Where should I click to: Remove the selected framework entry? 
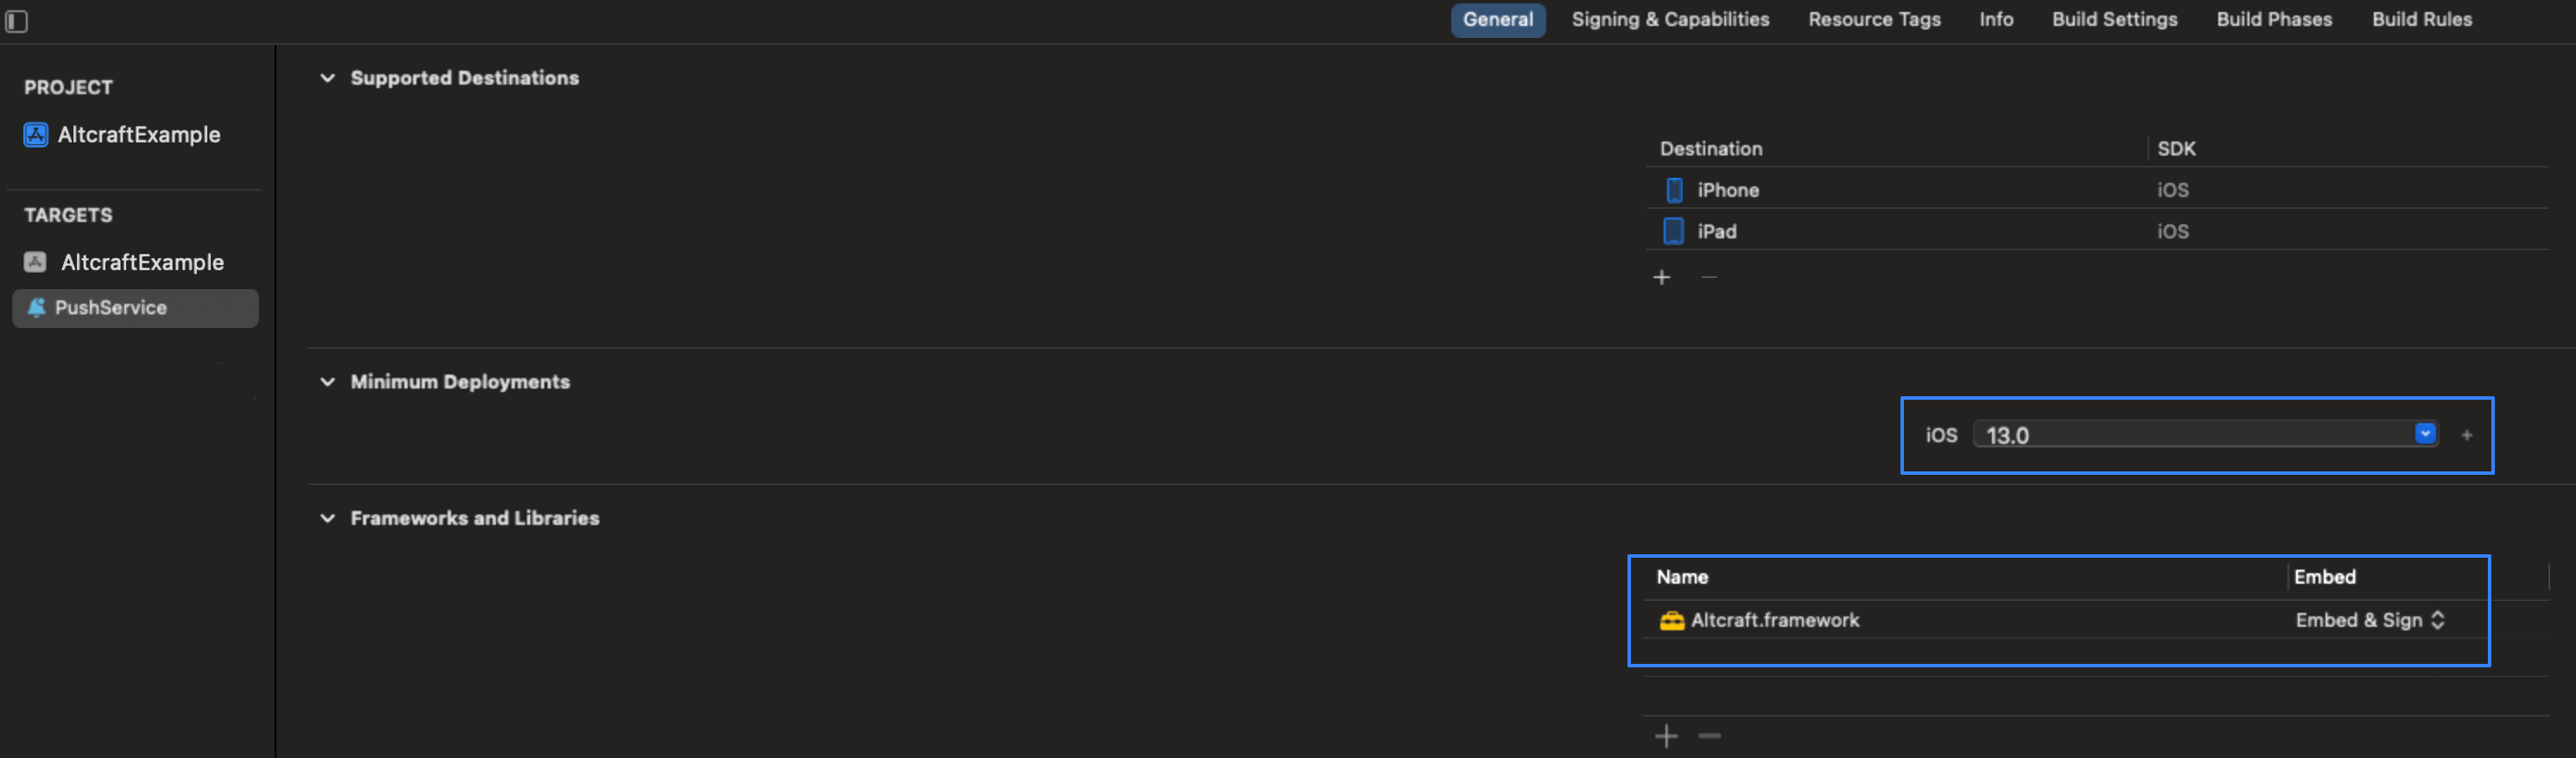tap(1710, 736)
